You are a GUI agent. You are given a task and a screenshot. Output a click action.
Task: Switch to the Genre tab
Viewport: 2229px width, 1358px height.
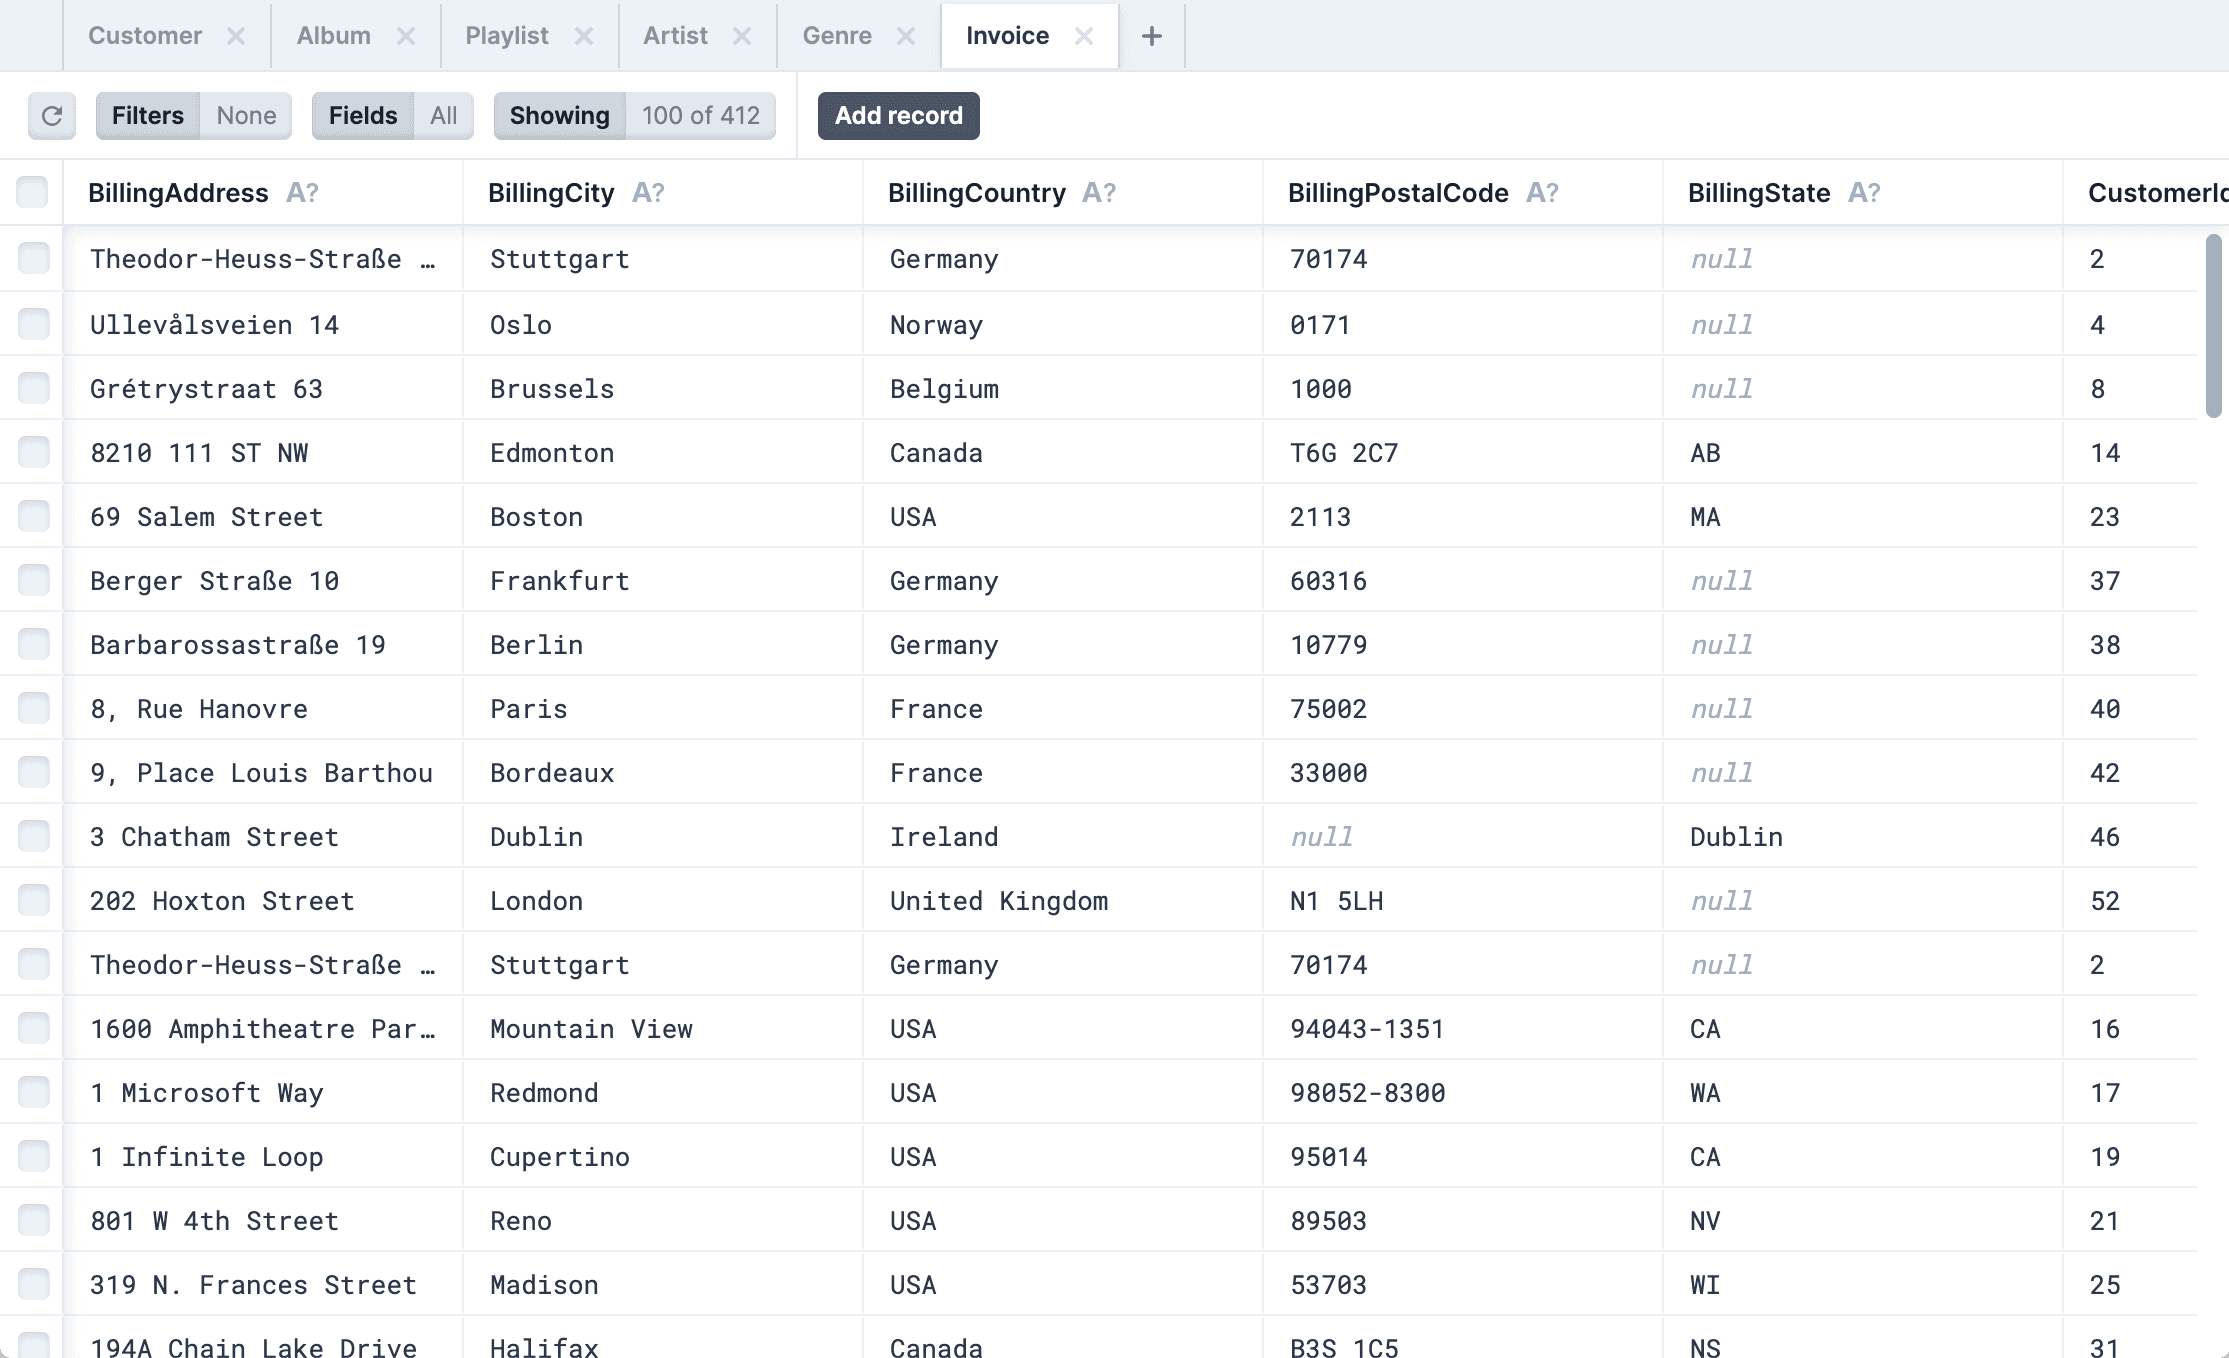pyautogui.click(x=837, y=36)
